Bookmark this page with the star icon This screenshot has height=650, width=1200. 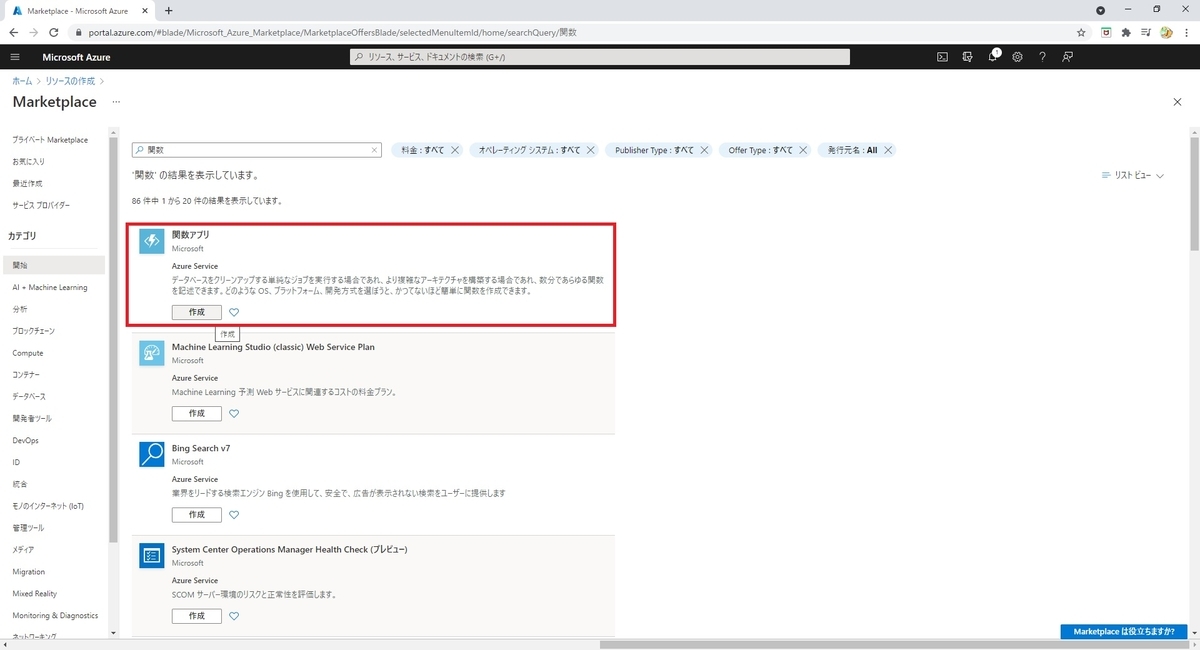pos(1081,32)
